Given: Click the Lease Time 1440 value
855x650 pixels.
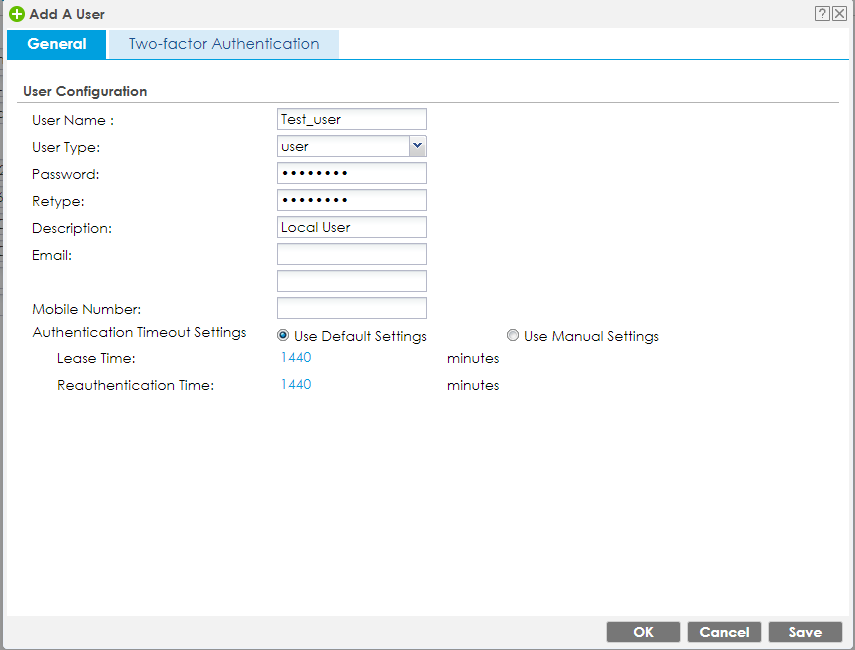Looking at the screenshot, I should tap(296, 358).
